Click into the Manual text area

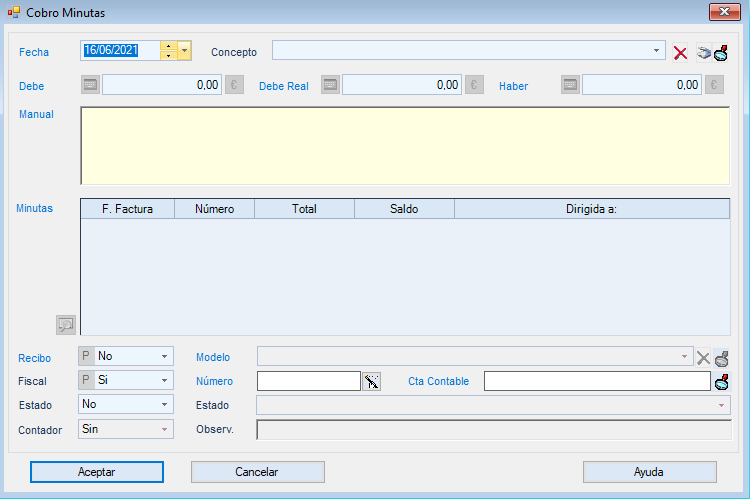[404, 145]
